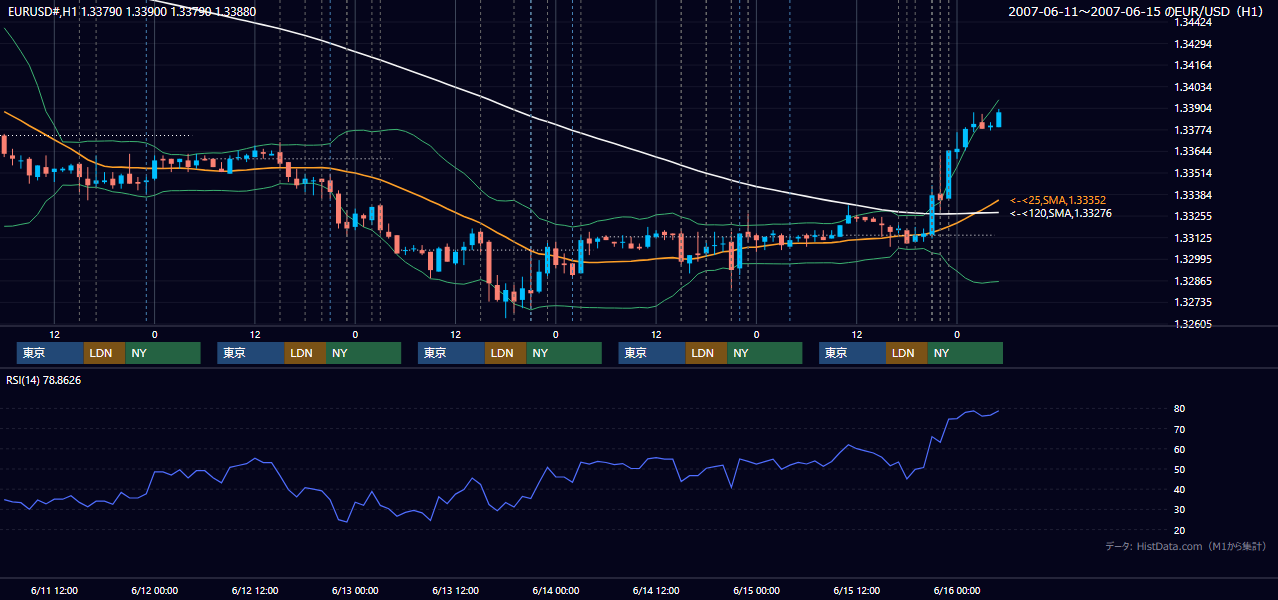Click RSI scale level 20
The width and height of the screenshot is (1278, 600).
(x=1180, y=530)
